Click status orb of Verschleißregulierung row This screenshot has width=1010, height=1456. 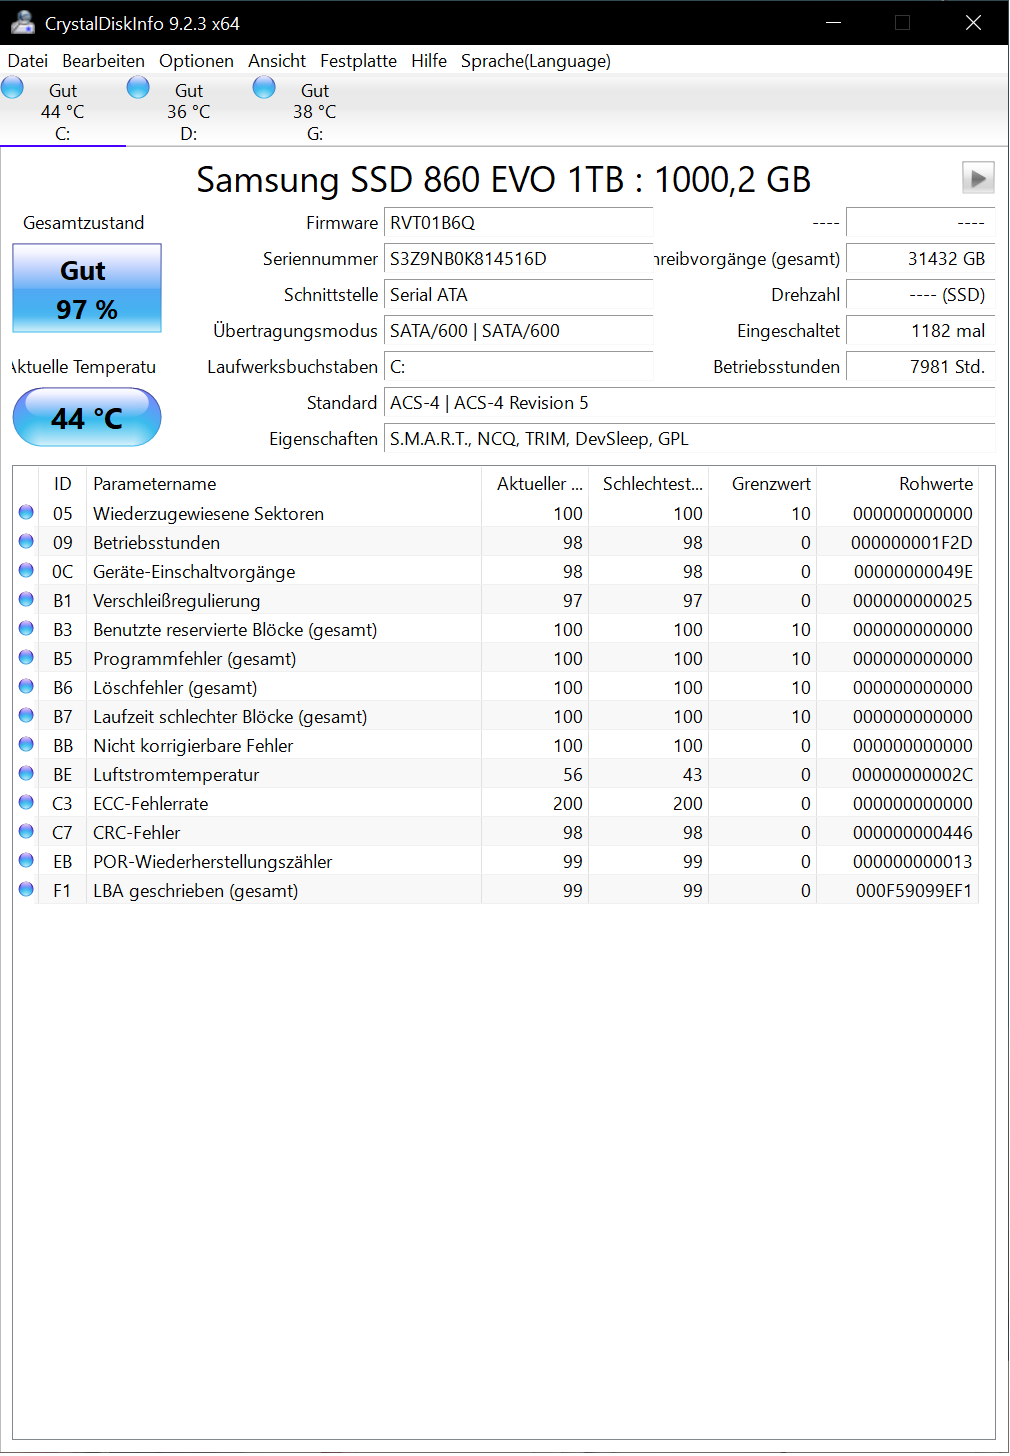coord(26,599)
